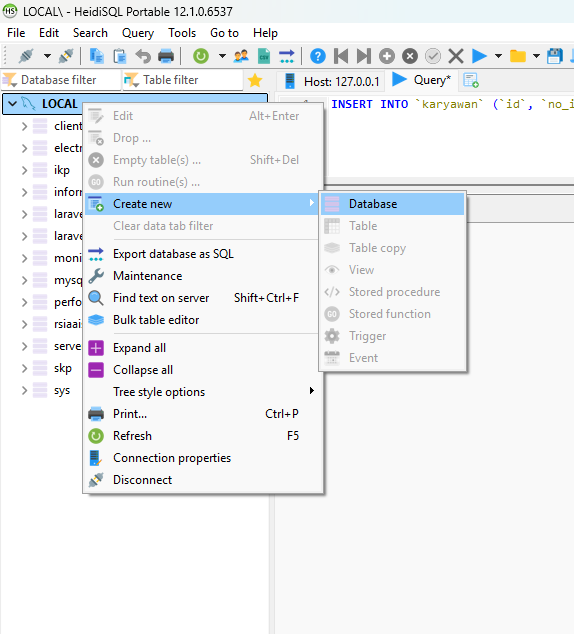Open the File menu
The width and height of the screenshot is (574, 634).
pyautogui.click(x=16, y=33)
